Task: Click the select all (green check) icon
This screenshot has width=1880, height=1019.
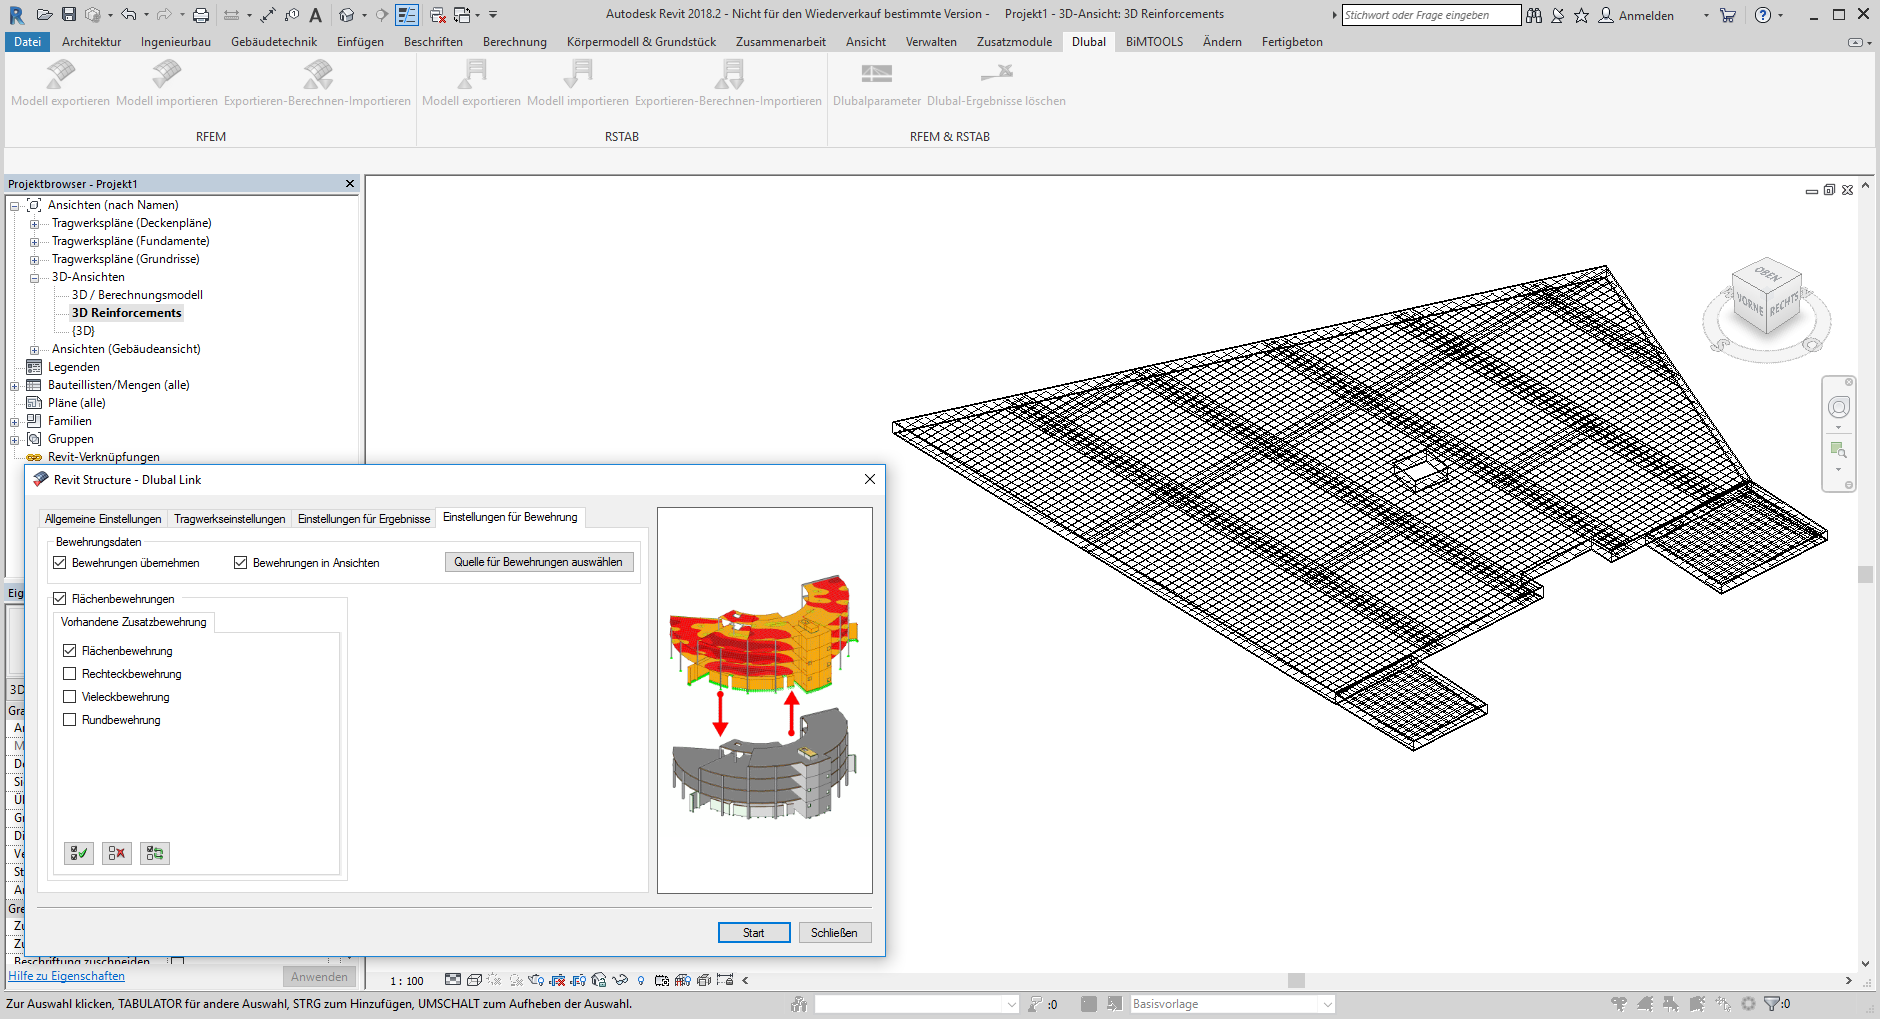Action: (x=79, y=853)
